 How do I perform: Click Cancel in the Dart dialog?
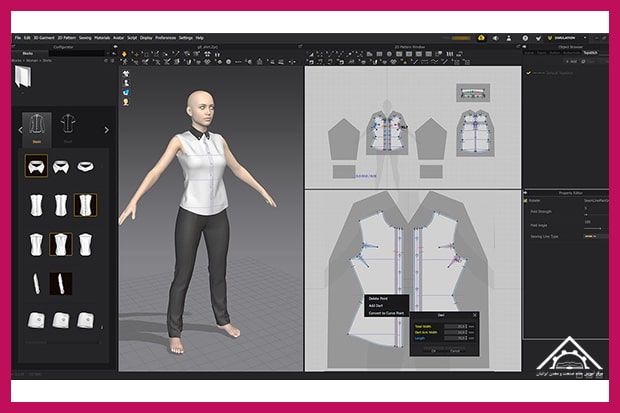click(455, 351)
